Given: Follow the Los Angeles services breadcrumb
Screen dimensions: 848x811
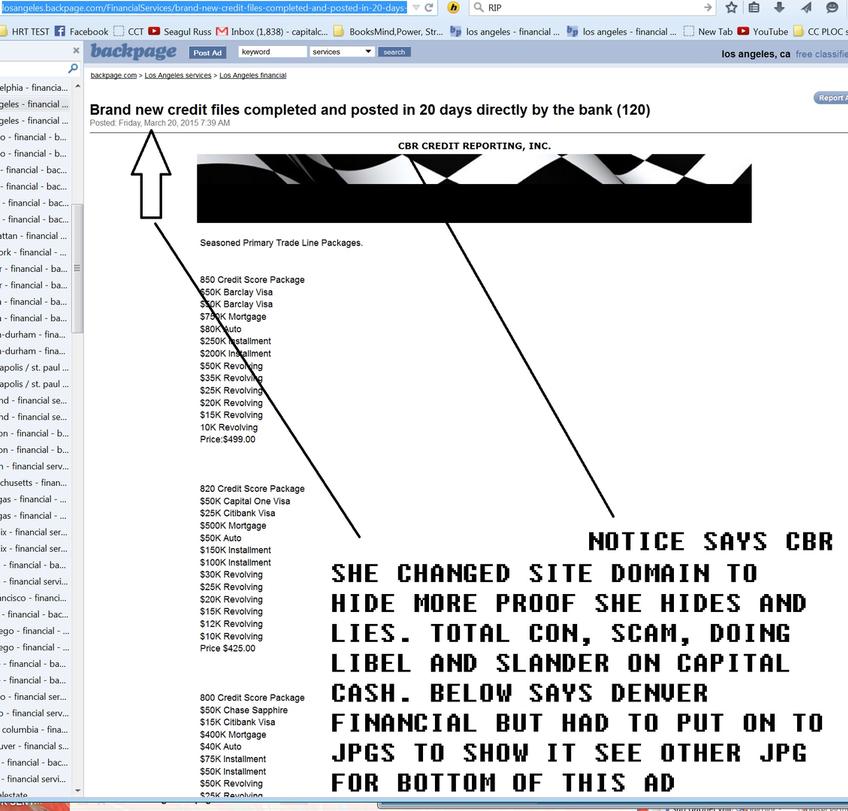Looking at the screenshot, I should click(x=178, y=75).
